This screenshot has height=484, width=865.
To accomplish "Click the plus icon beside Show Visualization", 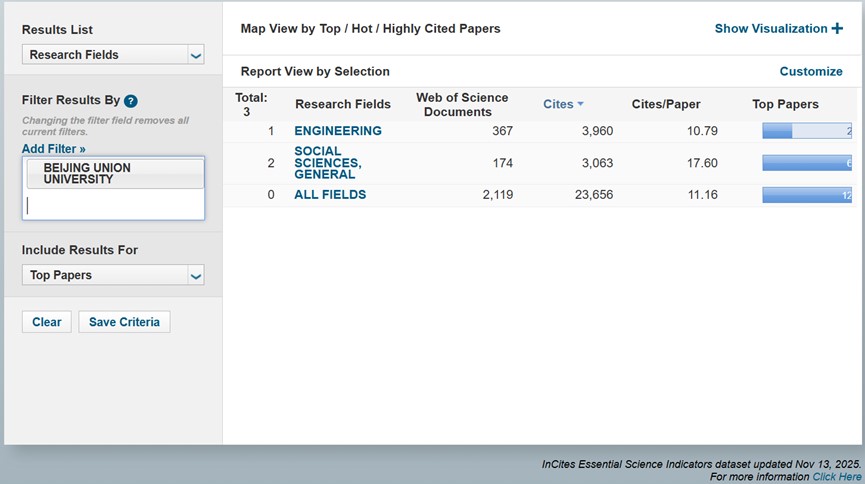I will tap(837, 29).
